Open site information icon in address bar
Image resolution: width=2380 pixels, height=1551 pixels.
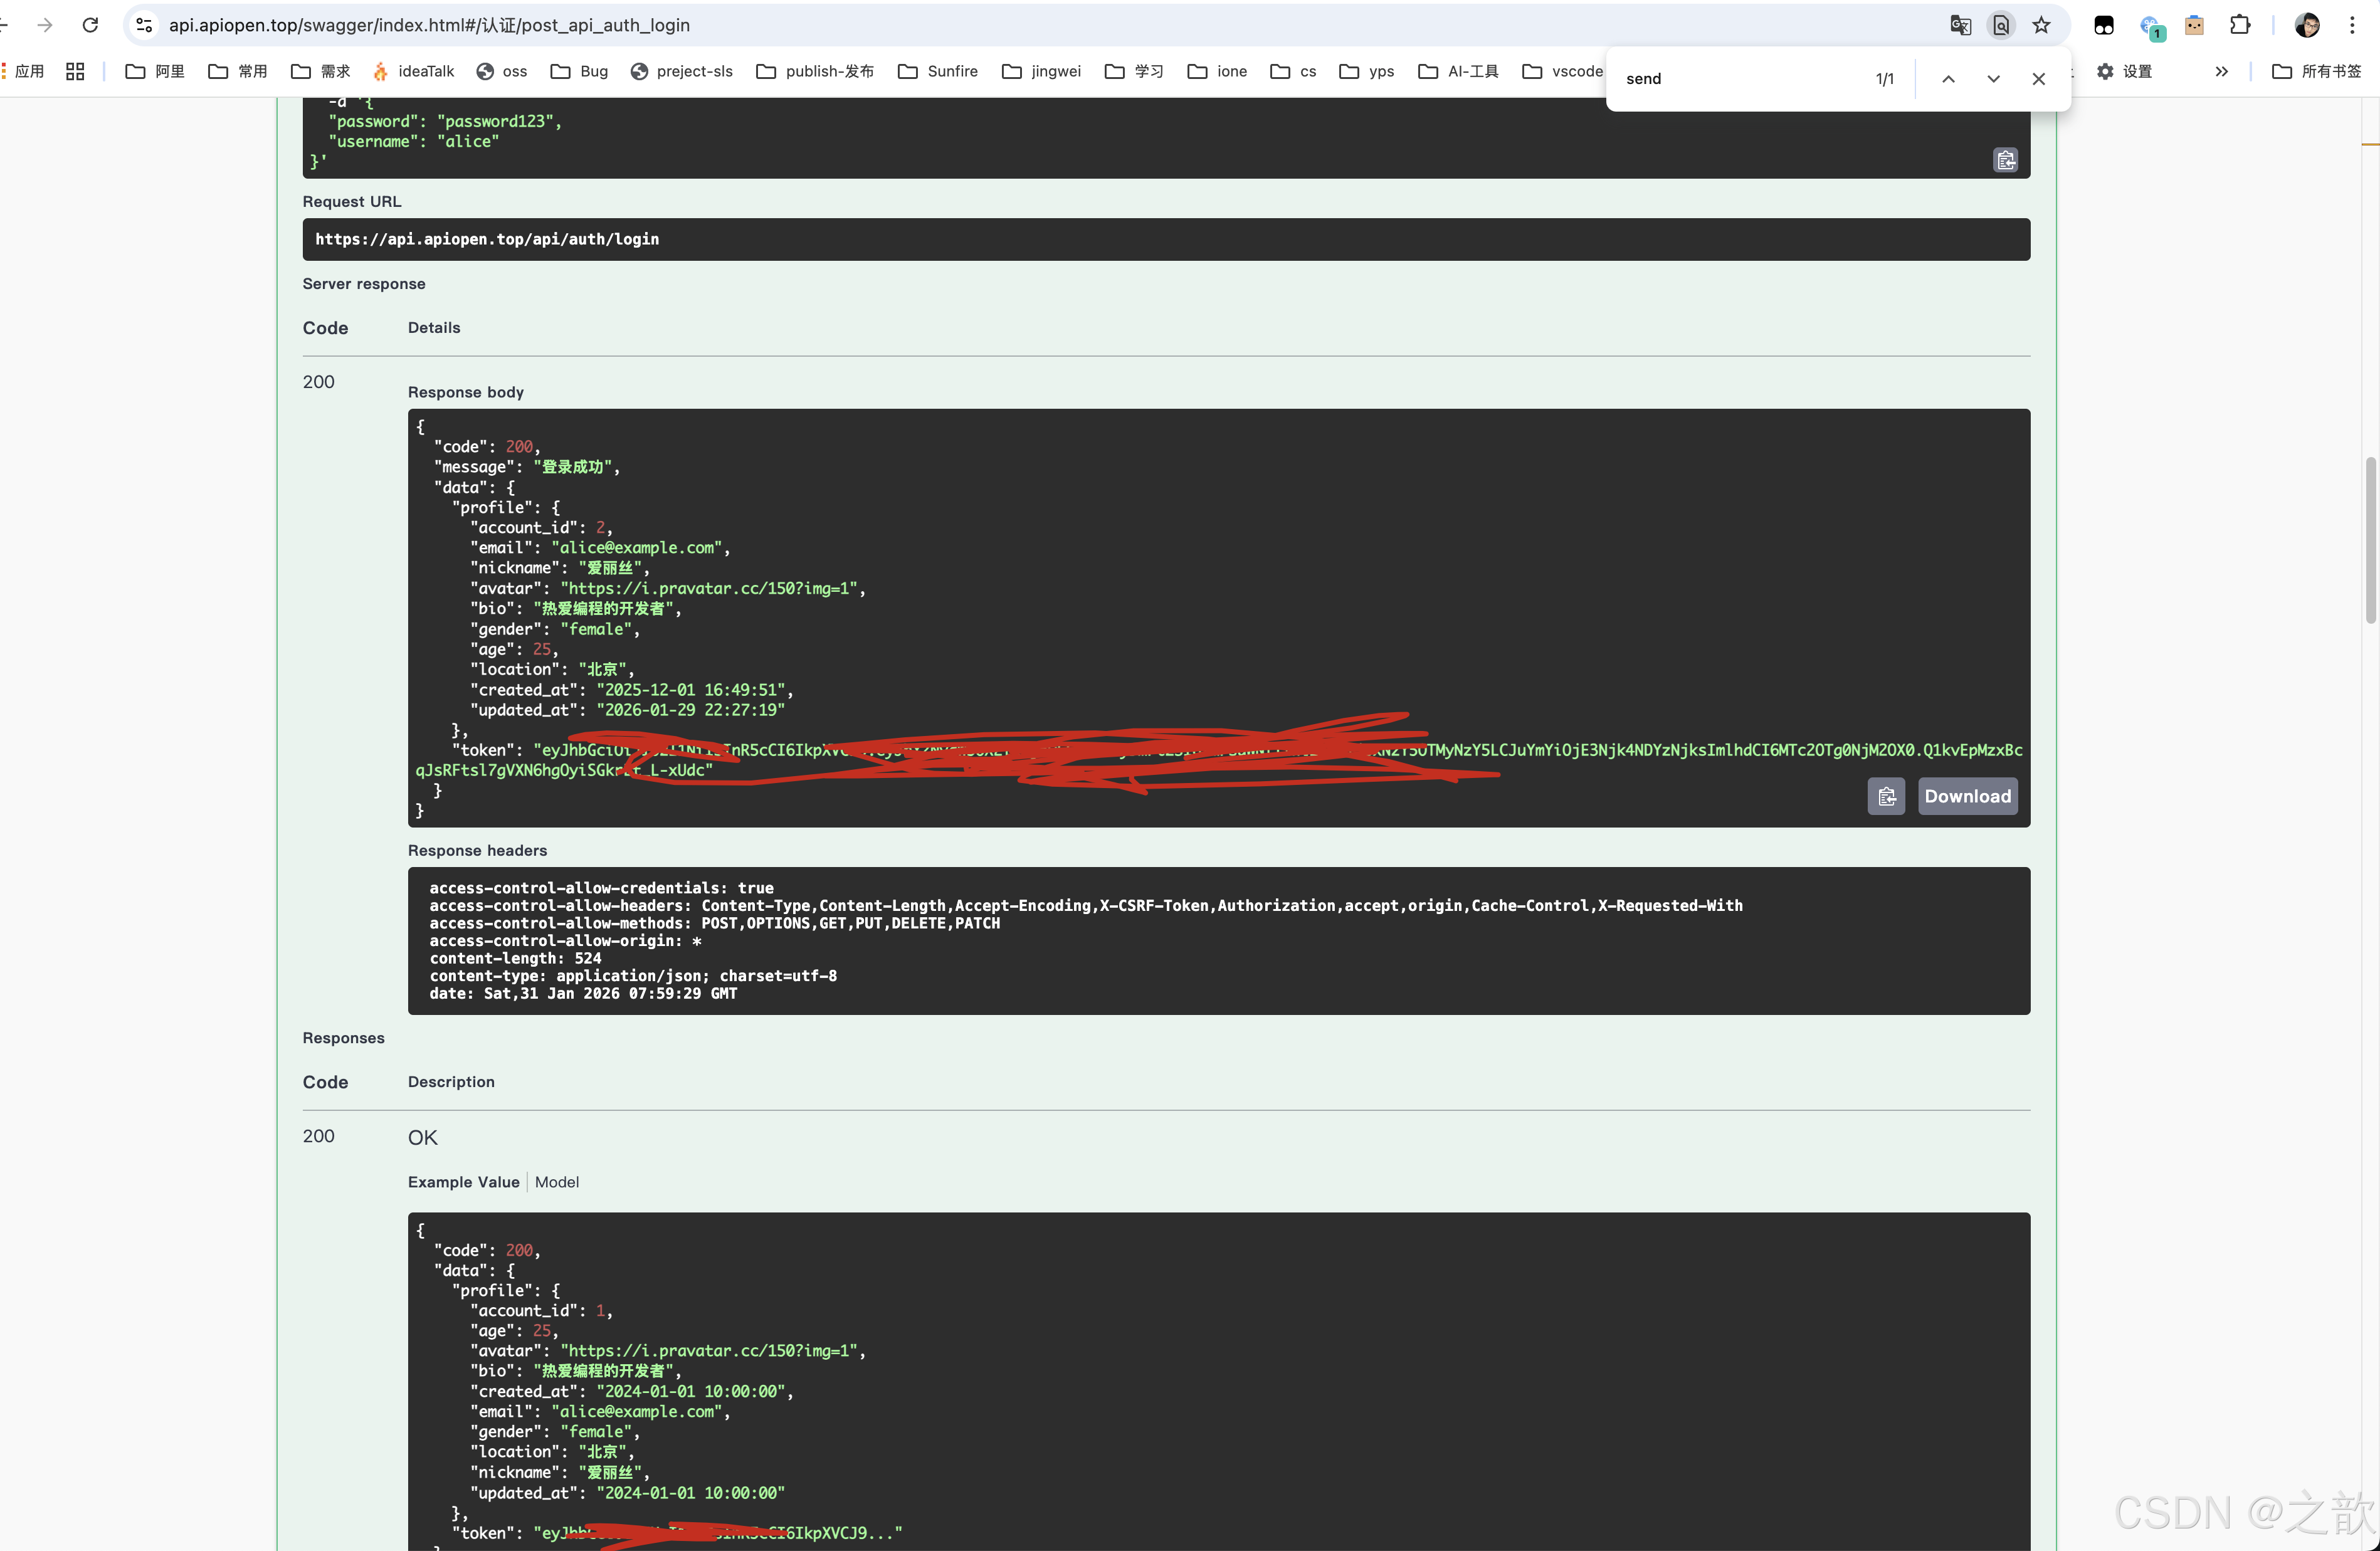tap(144, 25)
